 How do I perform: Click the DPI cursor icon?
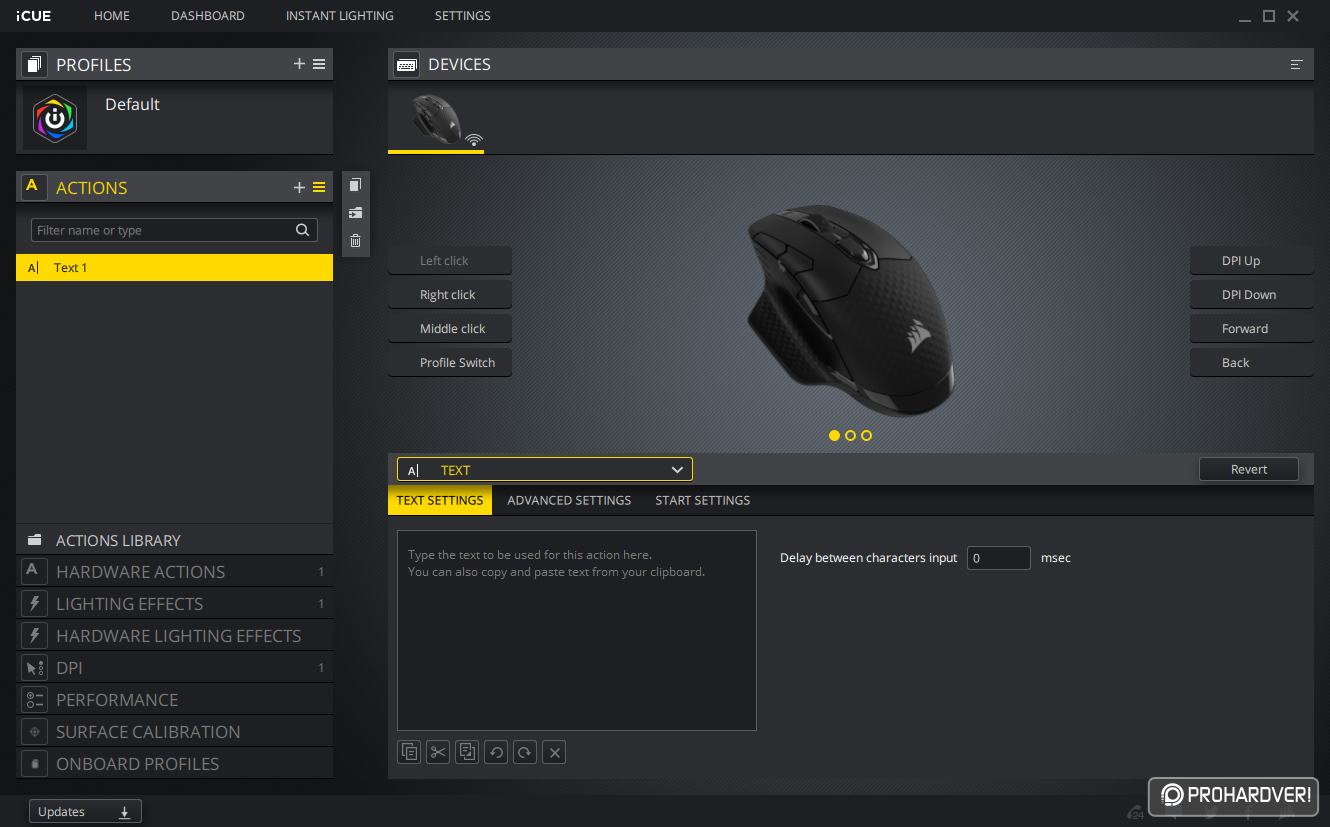coord(33,668)
